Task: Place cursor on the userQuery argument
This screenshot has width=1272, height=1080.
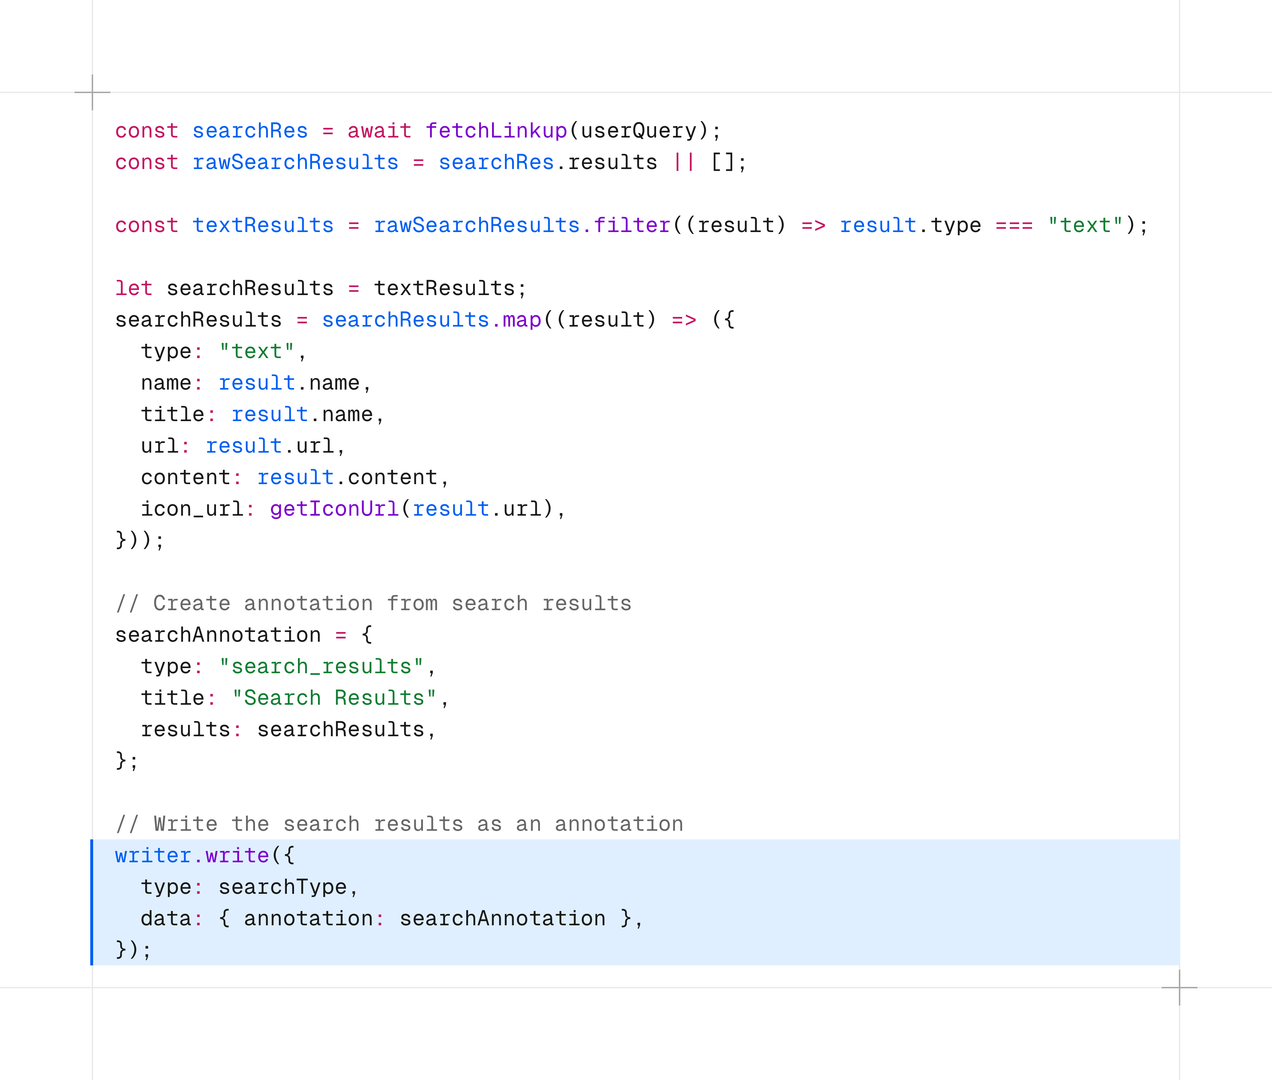Action: 638,131
